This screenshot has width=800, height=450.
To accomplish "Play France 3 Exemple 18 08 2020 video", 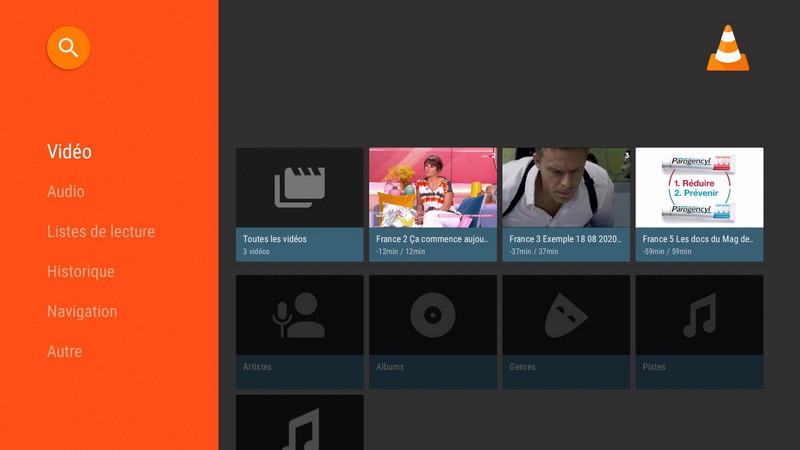I will [565, 188].
